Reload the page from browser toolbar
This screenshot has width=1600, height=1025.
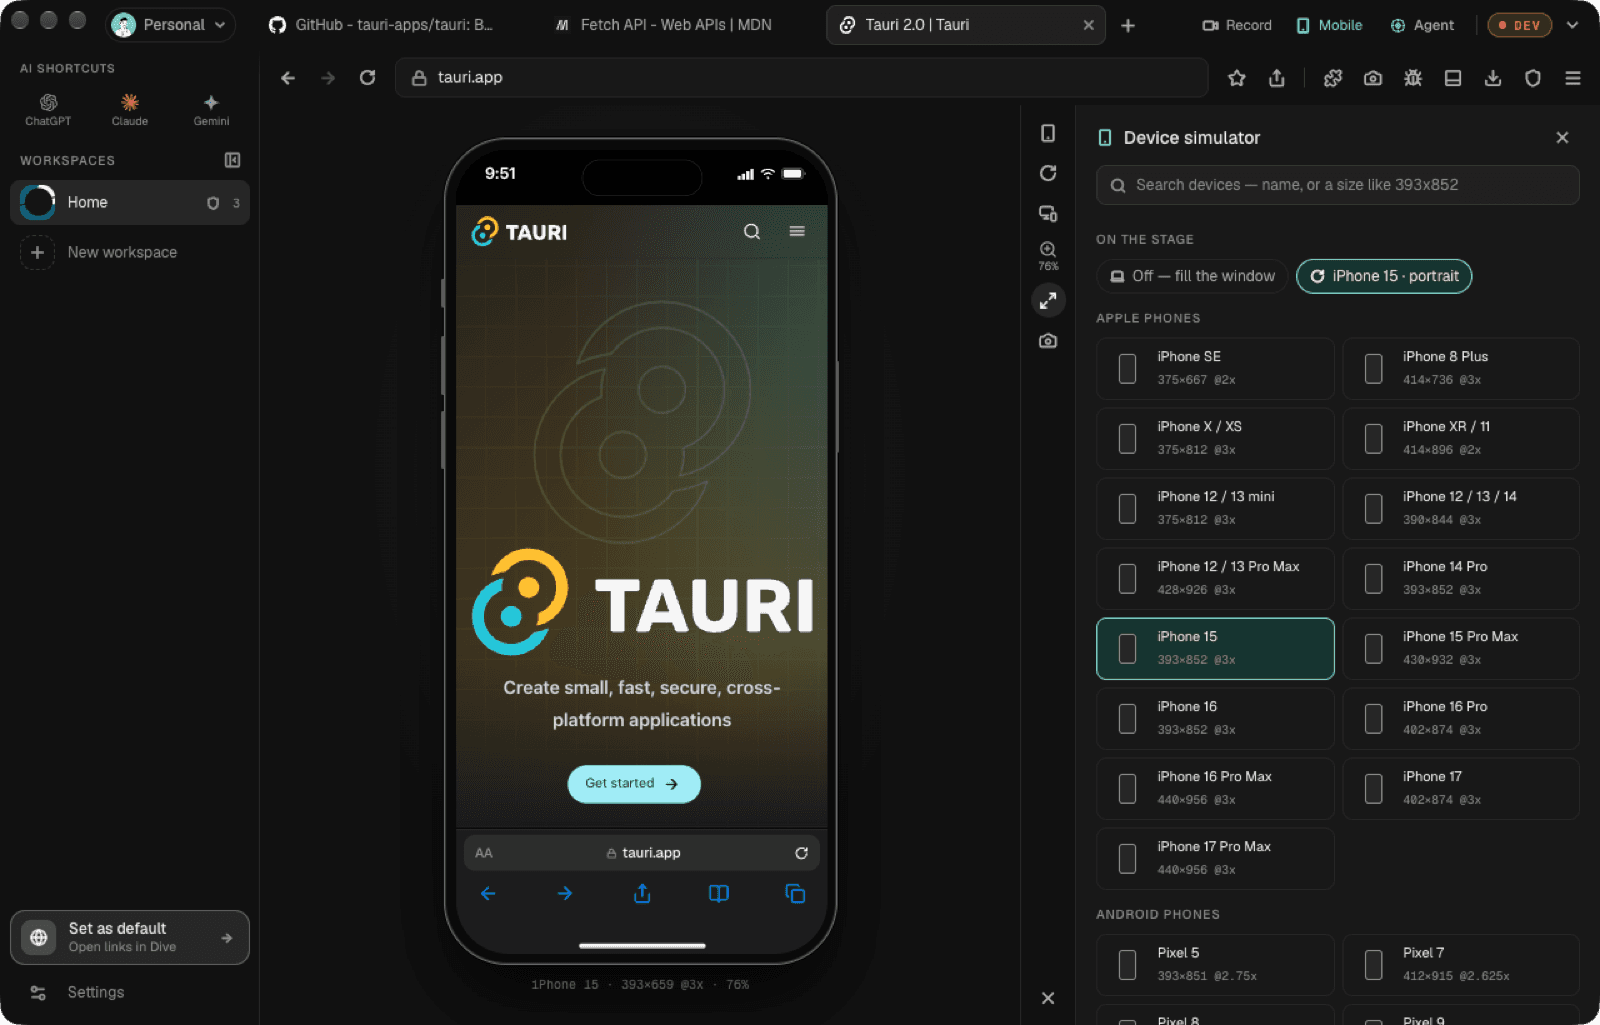(368, 78)
